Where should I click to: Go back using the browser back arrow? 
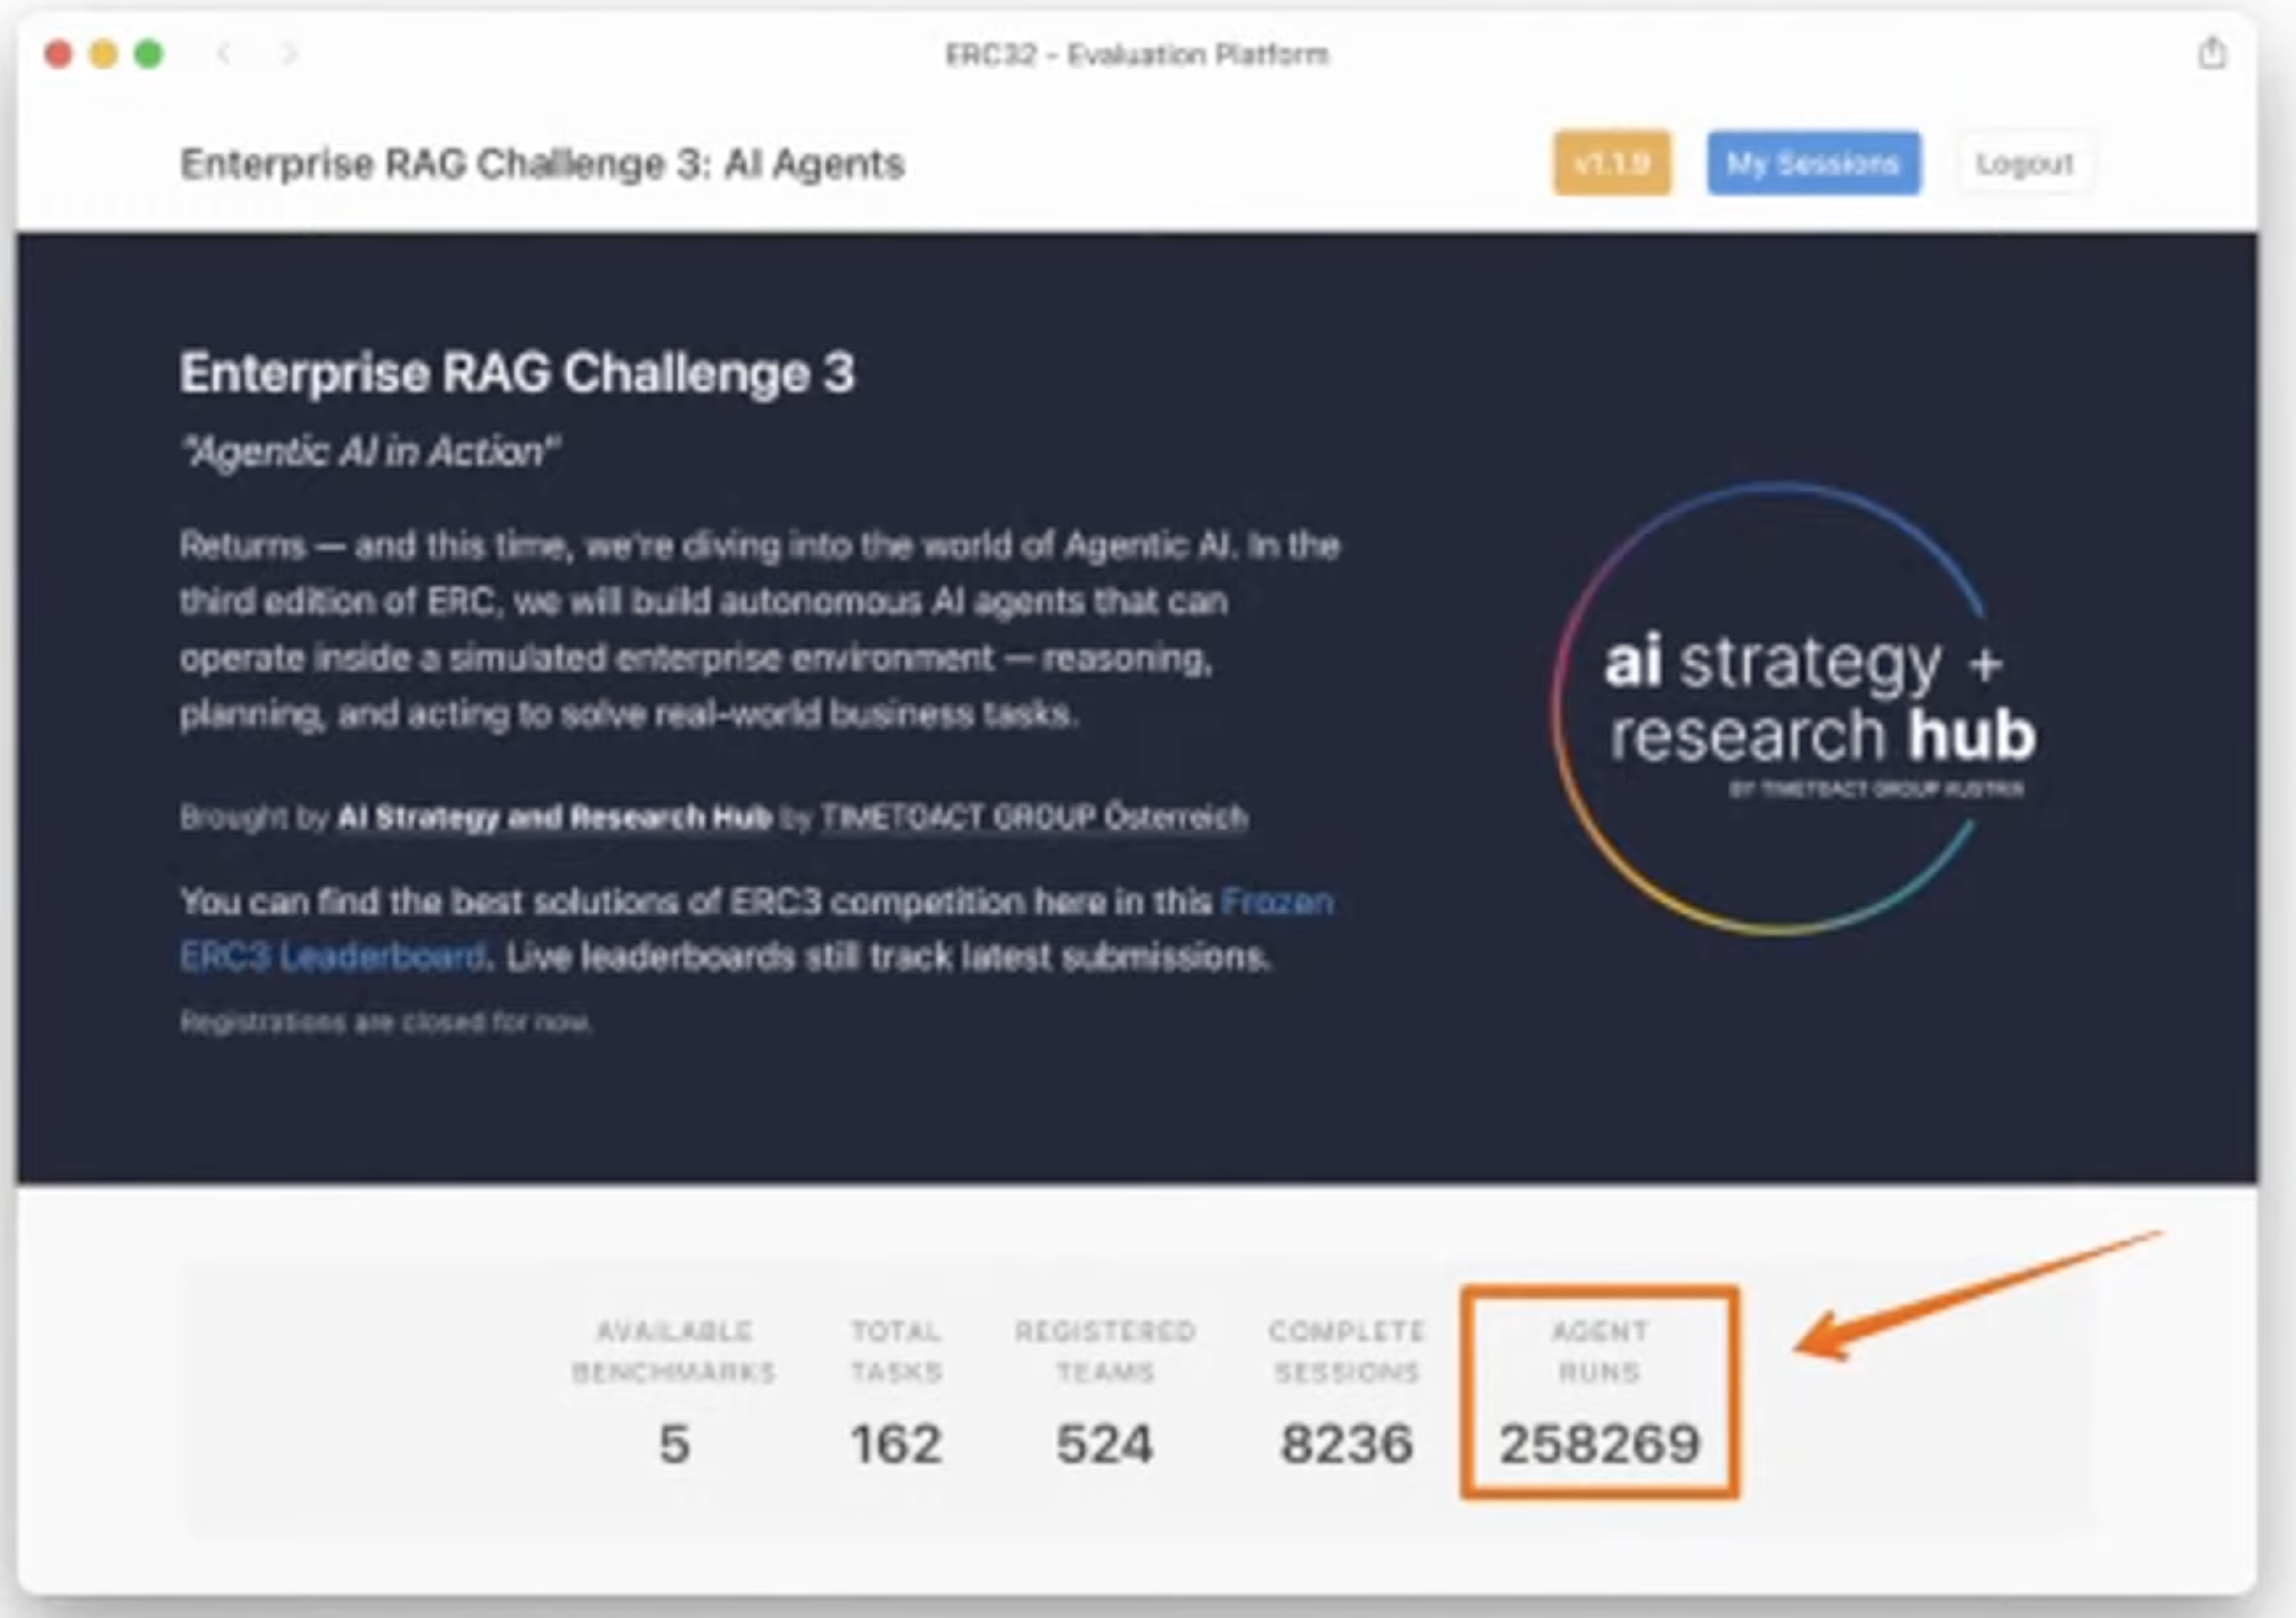coord(224,53)
